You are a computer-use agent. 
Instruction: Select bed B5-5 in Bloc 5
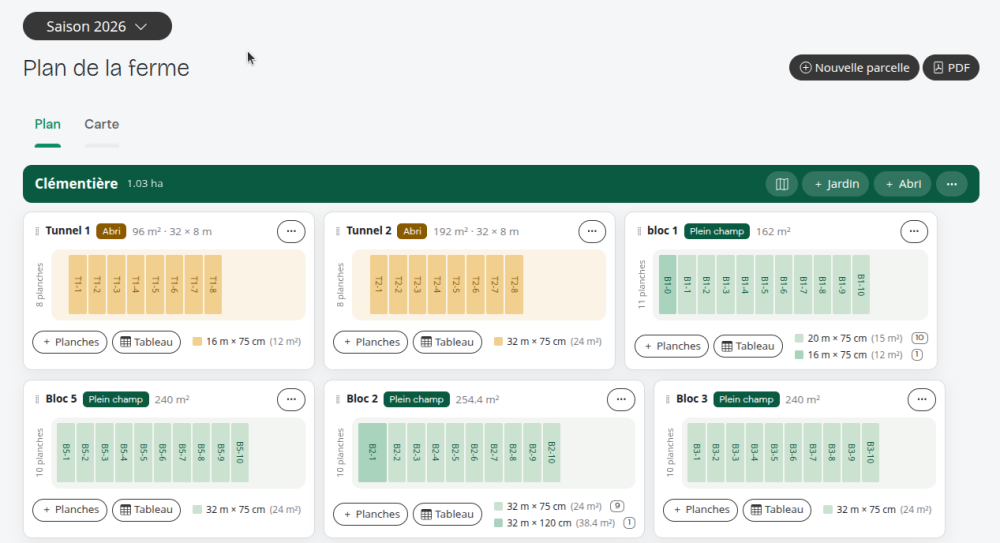143,452
